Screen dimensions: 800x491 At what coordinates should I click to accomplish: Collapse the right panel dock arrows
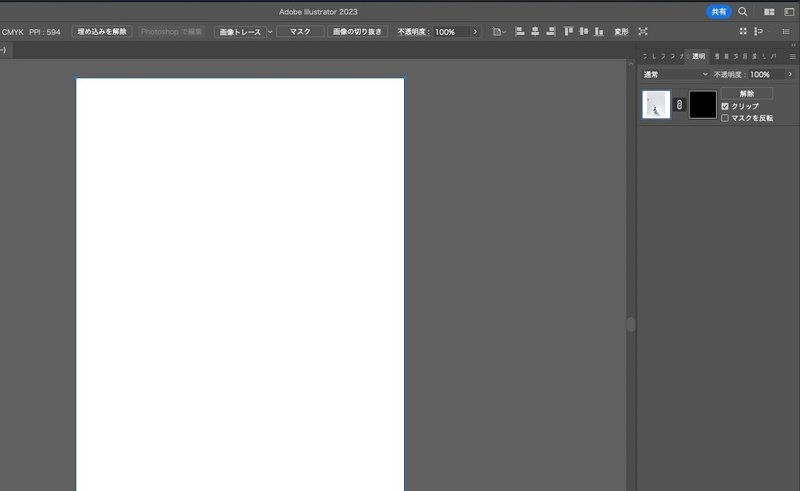pos(793,45)
